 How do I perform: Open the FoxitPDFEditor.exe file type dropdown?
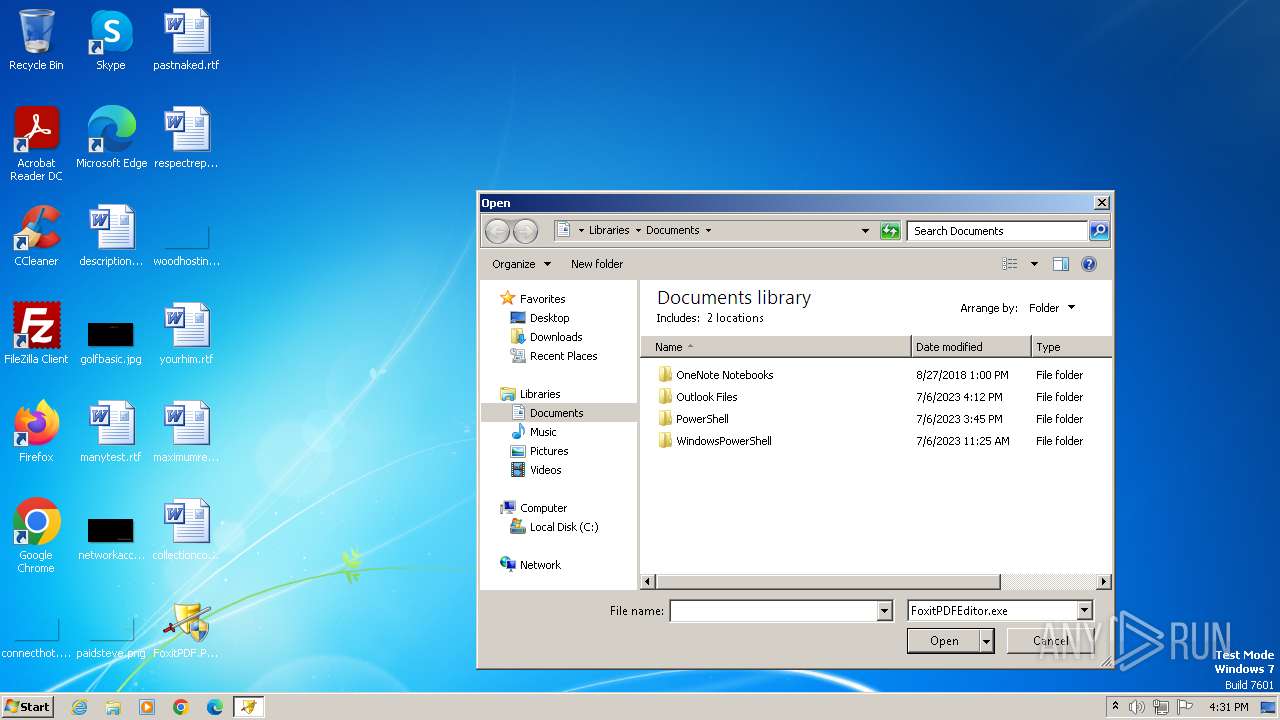[x=1084, y=610]
